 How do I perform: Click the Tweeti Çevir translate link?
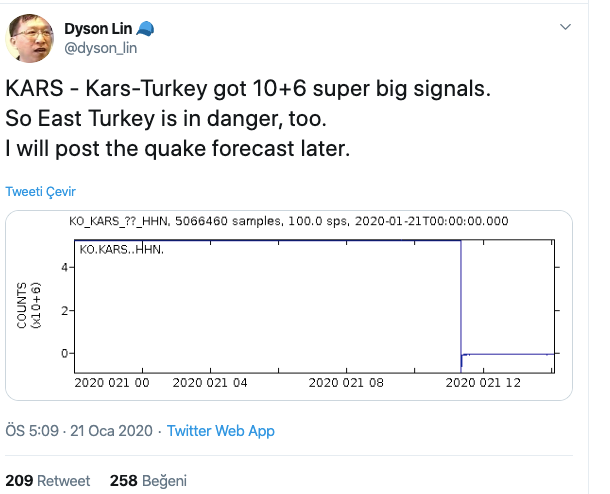40,191
